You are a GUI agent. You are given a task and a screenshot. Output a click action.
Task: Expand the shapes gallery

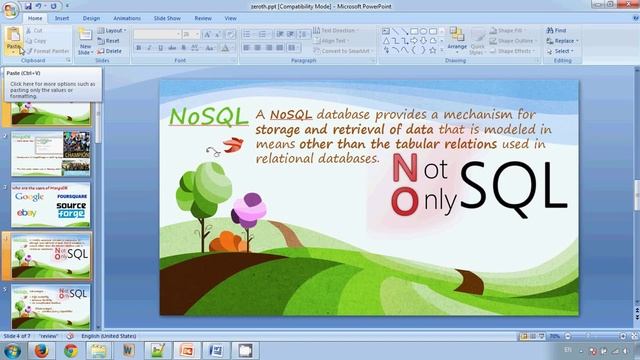(442, 50)
